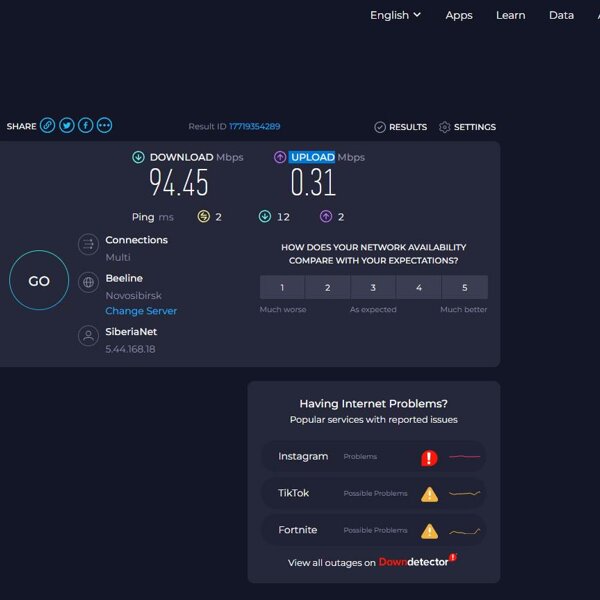Screen dimensions: 600x600
Task: Click the download arrow icon beside DOWNLOAD
Action: (x=138, y=157)
